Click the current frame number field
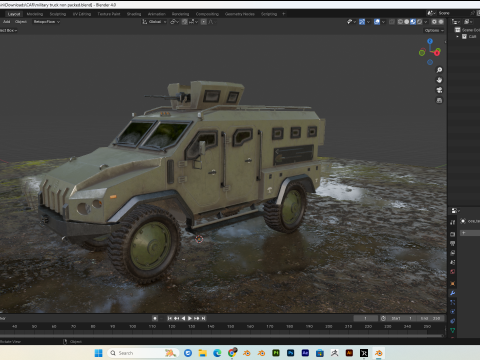 366,318
